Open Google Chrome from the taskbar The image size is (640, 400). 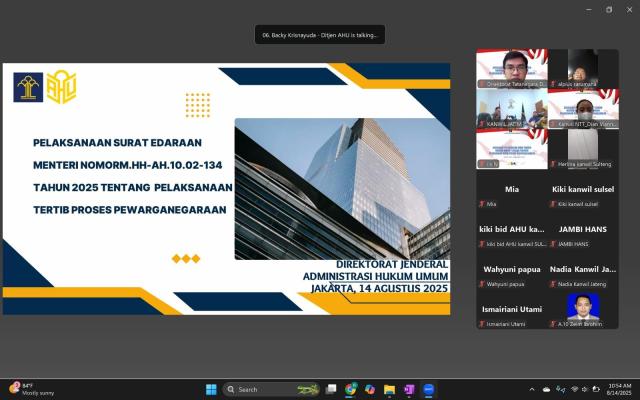point(351,389)
